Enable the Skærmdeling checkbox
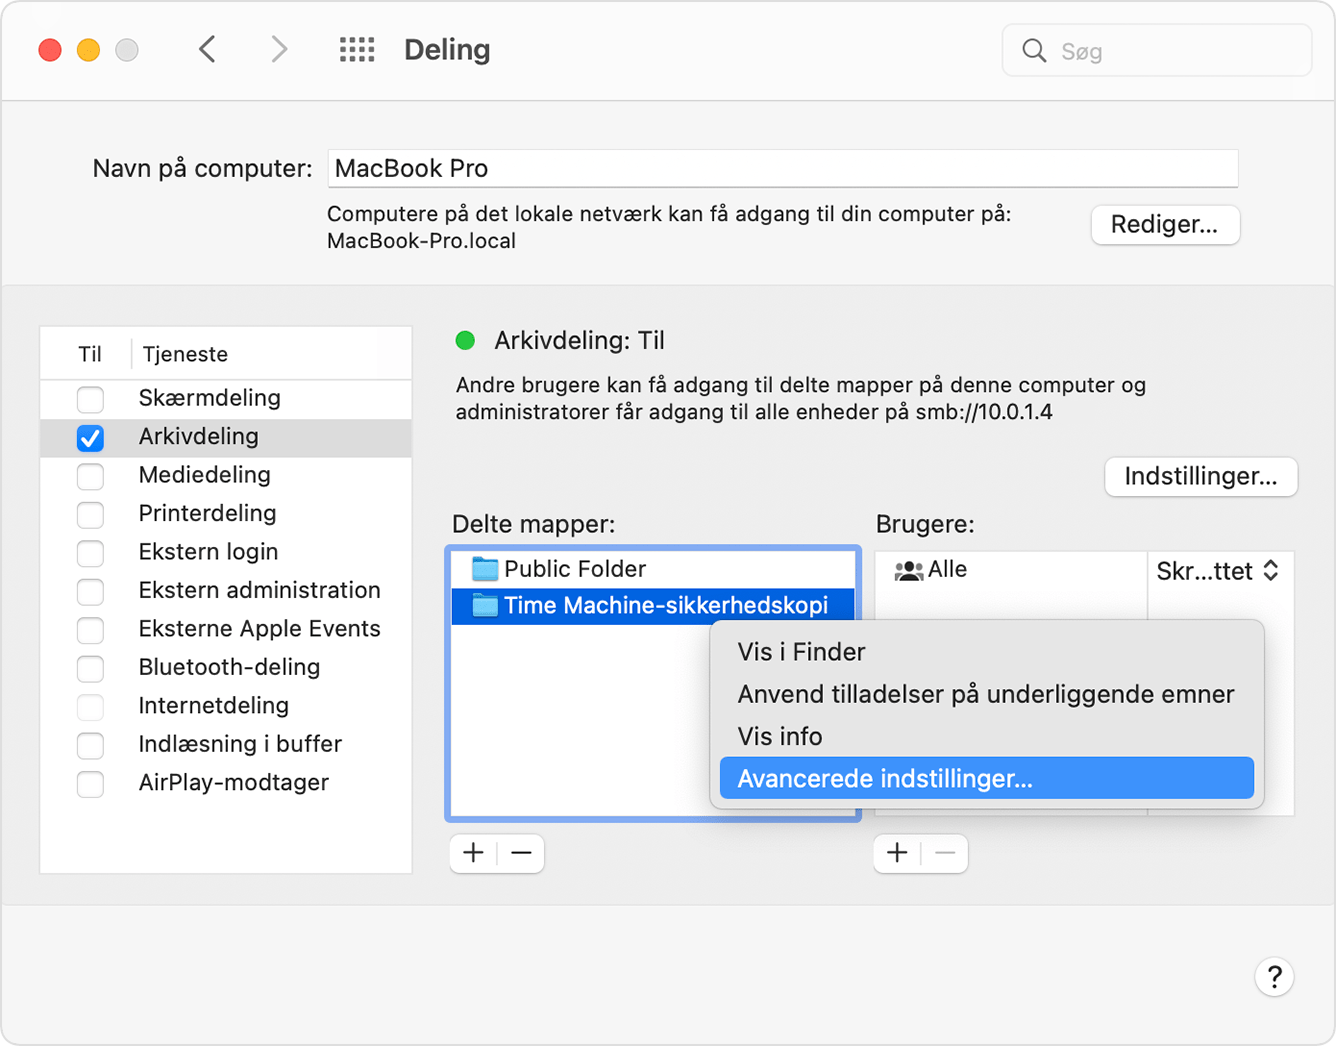Image resolution: width=1336 pixels, height=1046 pixels. (90, 399)
